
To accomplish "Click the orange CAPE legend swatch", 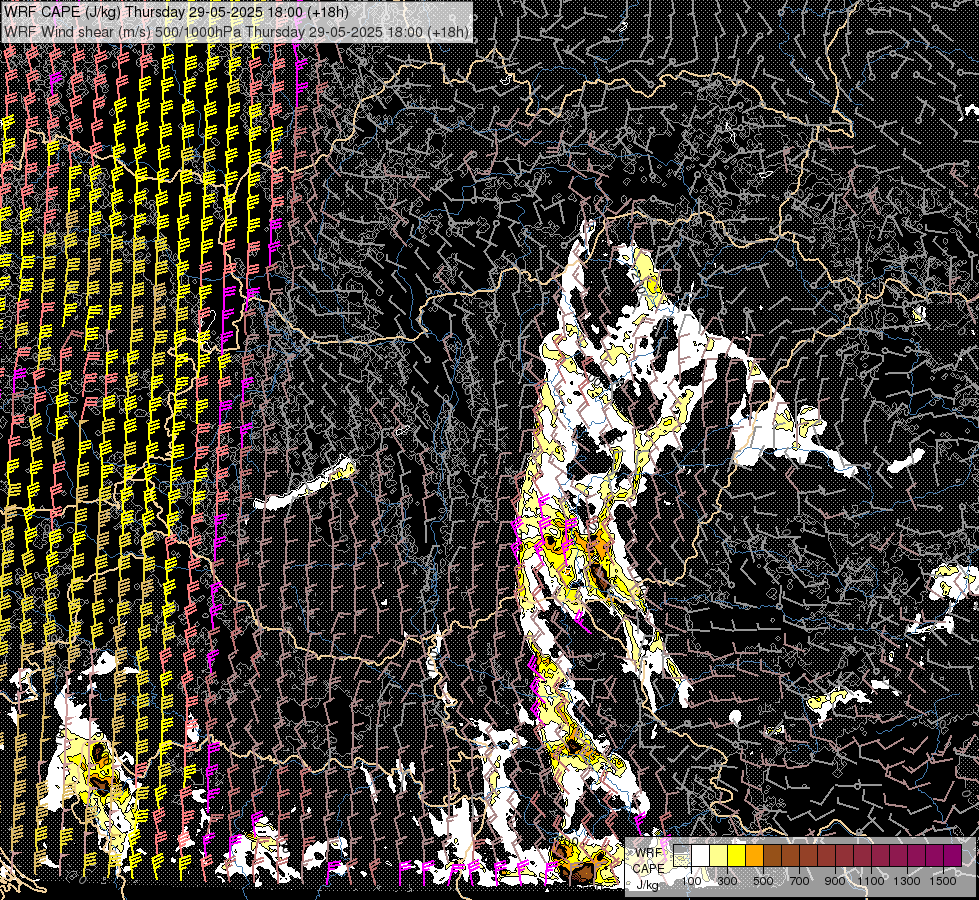I will point(754,855).
